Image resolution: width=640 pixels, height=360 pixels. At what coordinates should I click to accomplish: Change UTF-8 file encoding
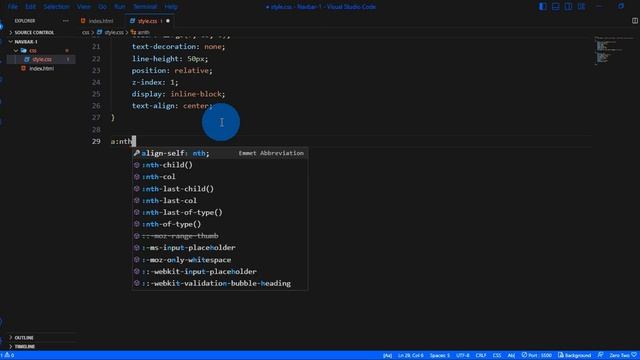click(x=462, y=356)
